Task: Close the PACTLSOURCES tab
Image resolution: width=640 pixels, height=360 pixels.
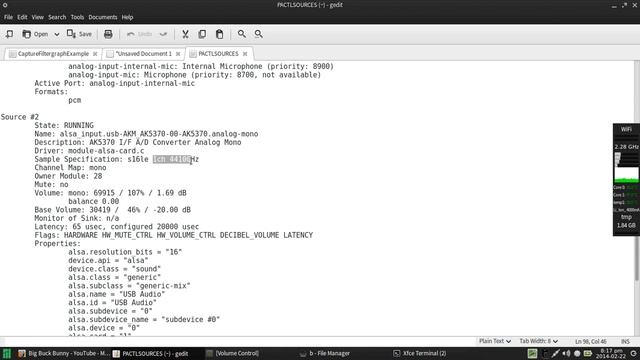Action: 245,54
